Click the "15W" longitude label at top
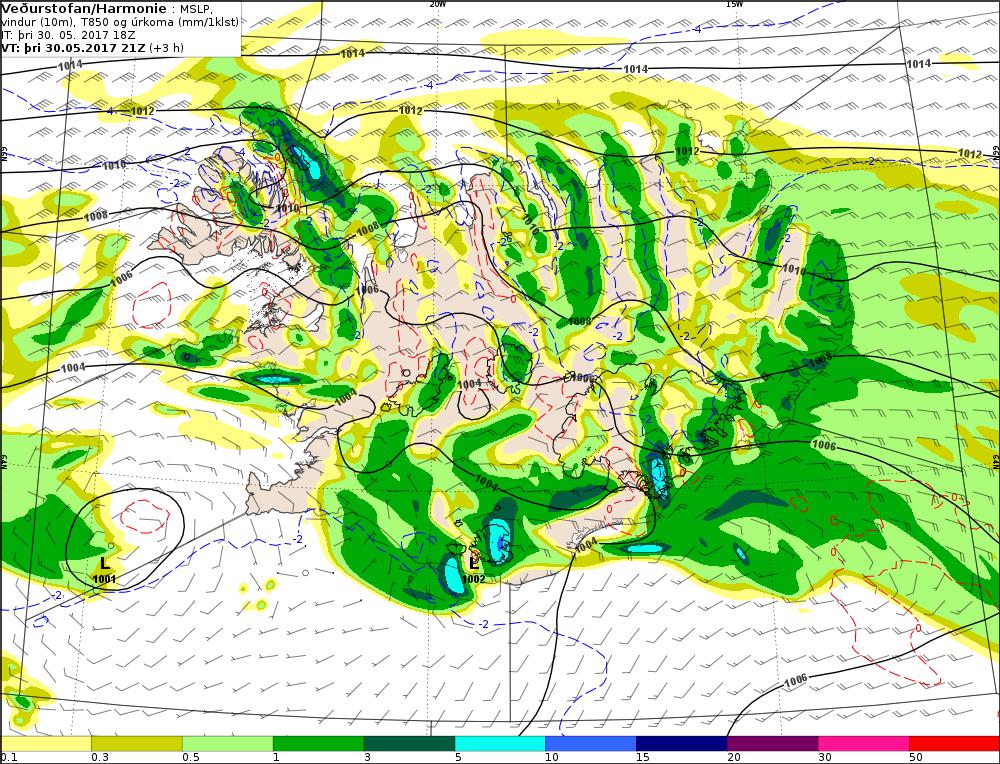This screenshot has height=764, width=1000. (734, 4)
